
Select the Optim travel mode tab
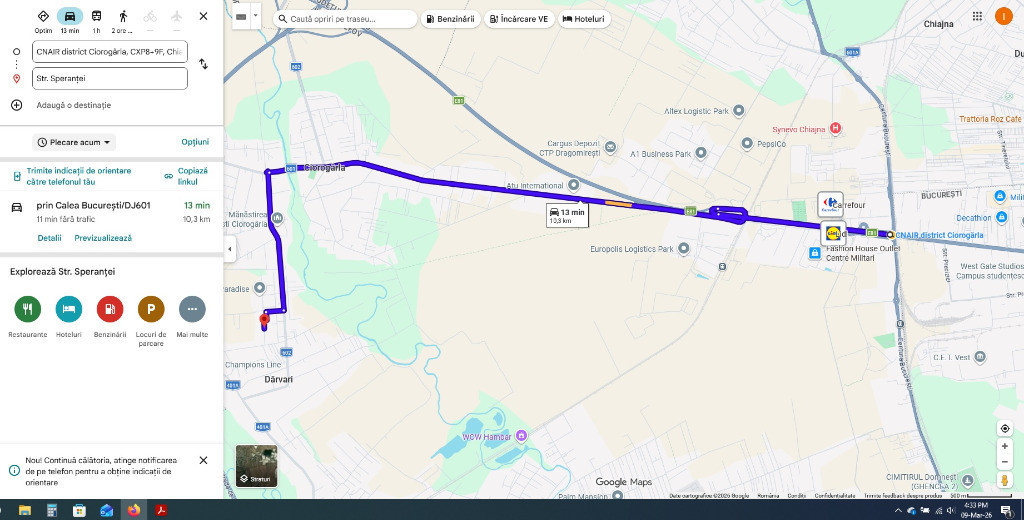43,20
